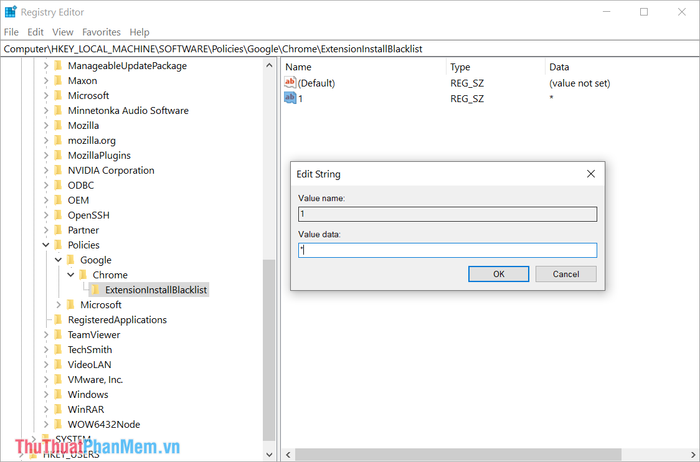Select the TechSmith folder icon
This screenshot has width=700, height=462.
(x=58, y=350)
